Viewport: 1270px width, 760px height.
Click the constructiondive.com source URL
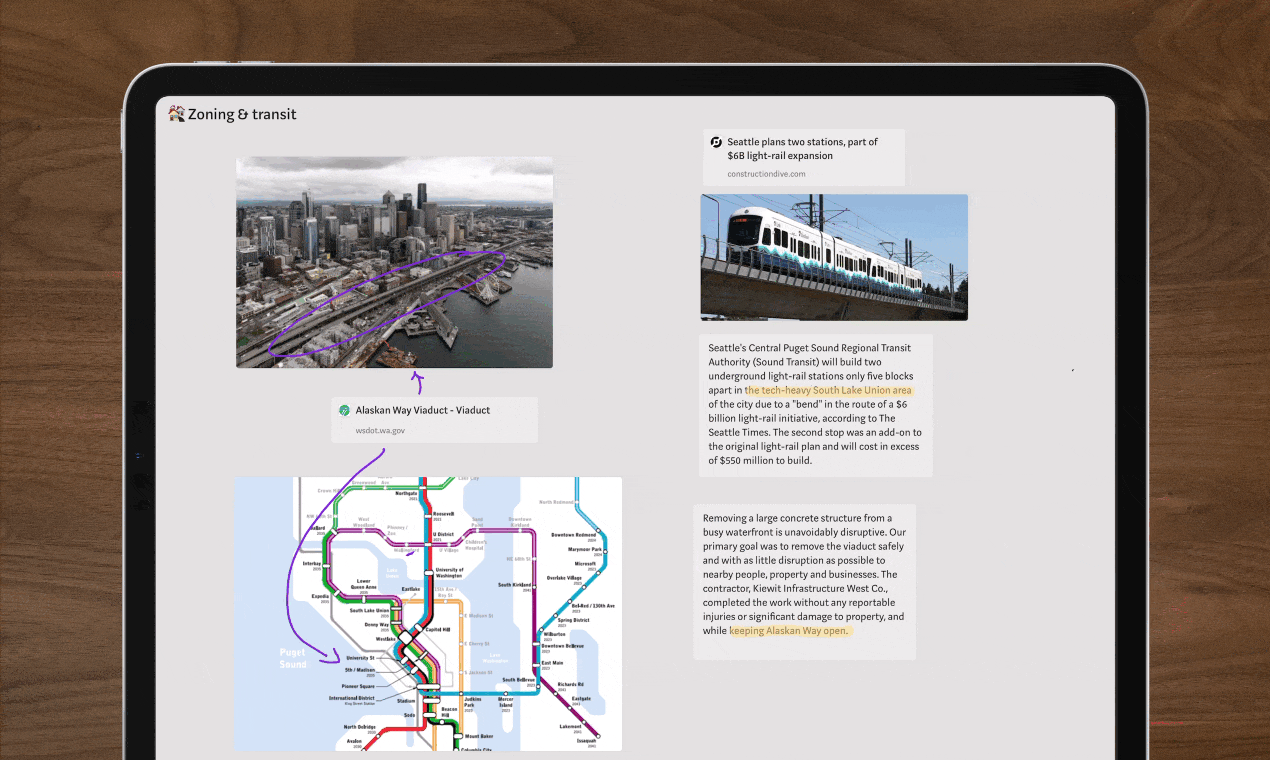click(766, 174)
